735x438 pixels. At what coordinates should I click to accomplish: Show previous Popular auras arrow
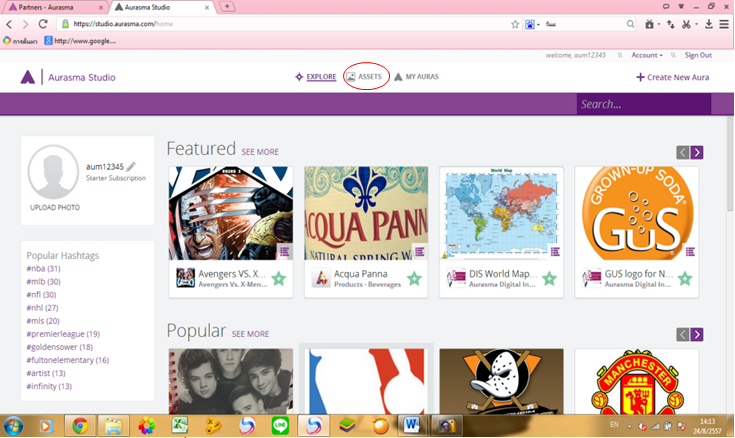click(x=682, y=334)
